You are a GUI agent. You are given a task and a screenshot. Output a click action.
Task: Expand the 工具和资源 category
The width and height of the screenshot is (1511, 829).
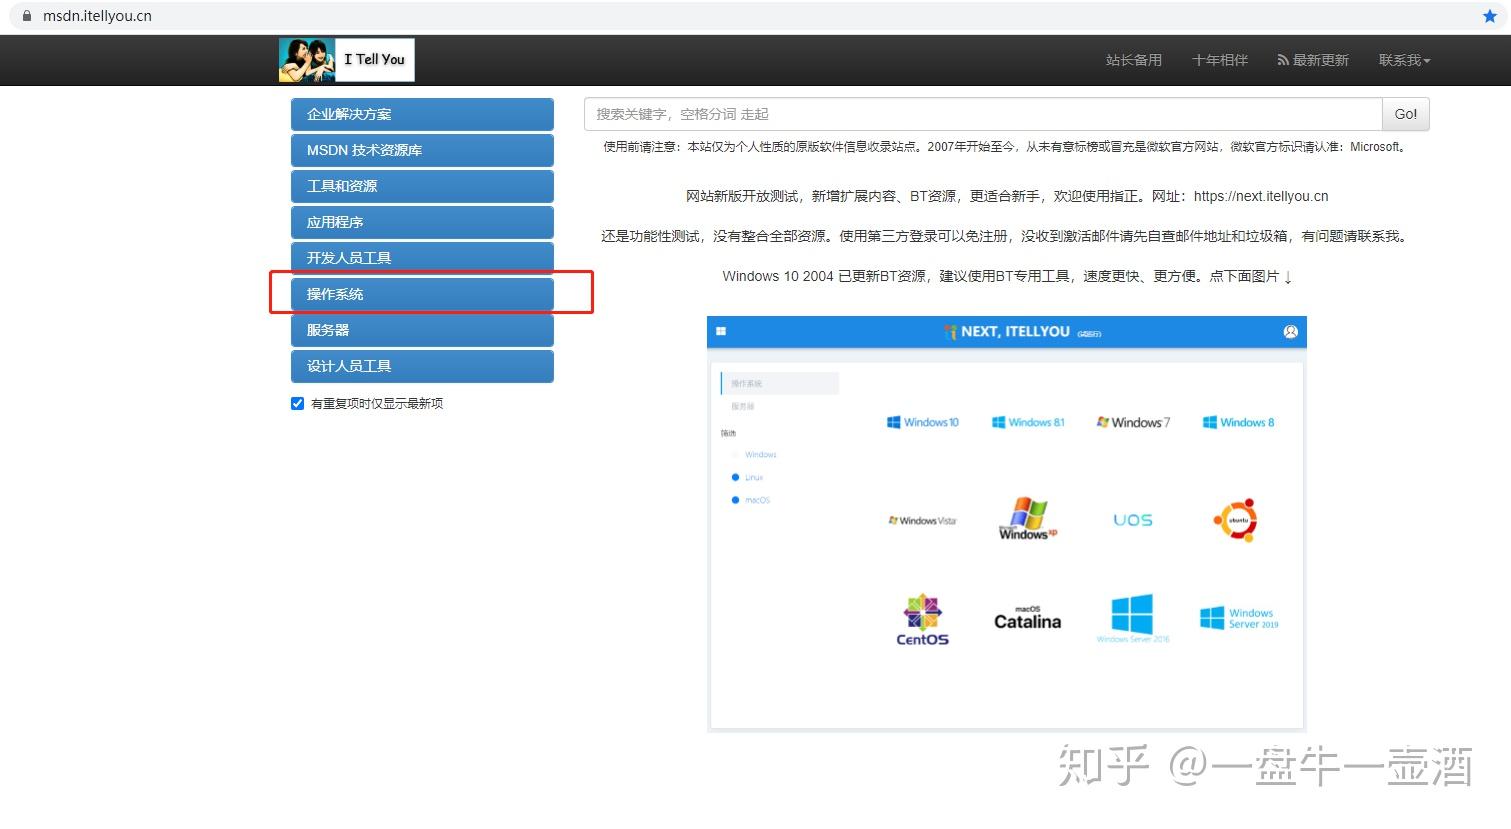422,186
